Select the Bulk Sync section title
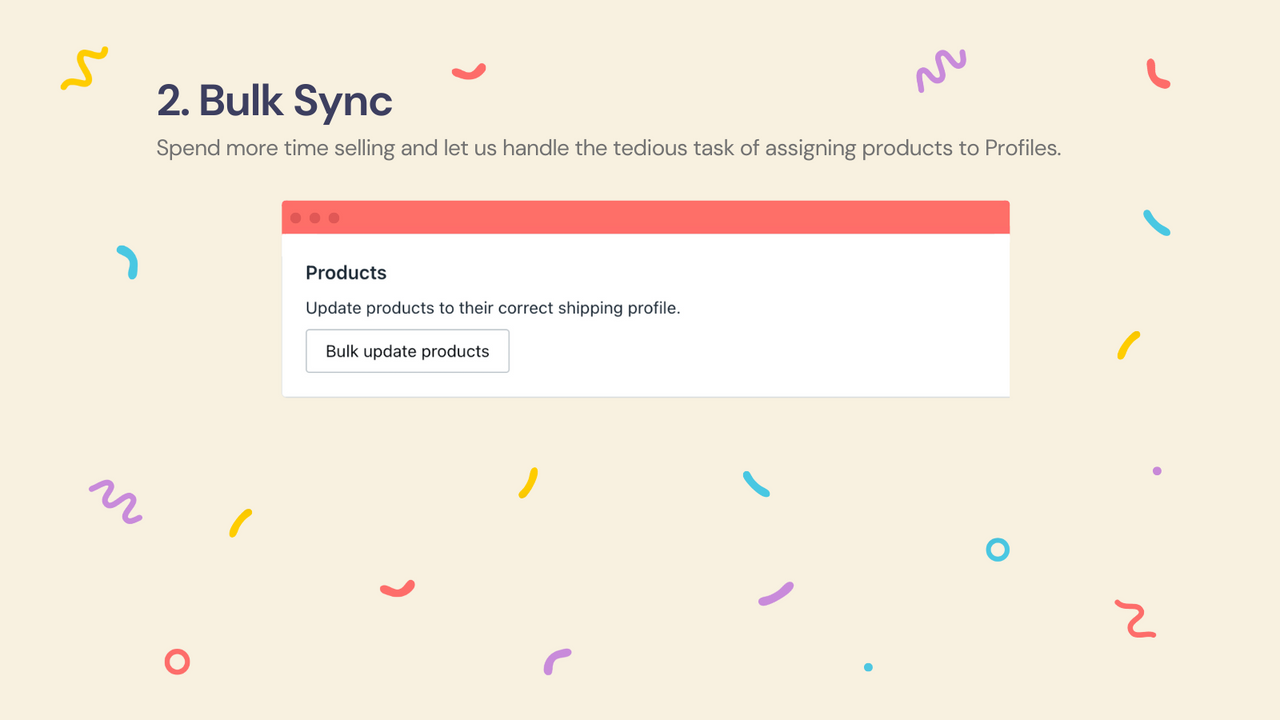Viewport: 1280px width, 720px height. [274, 101]
